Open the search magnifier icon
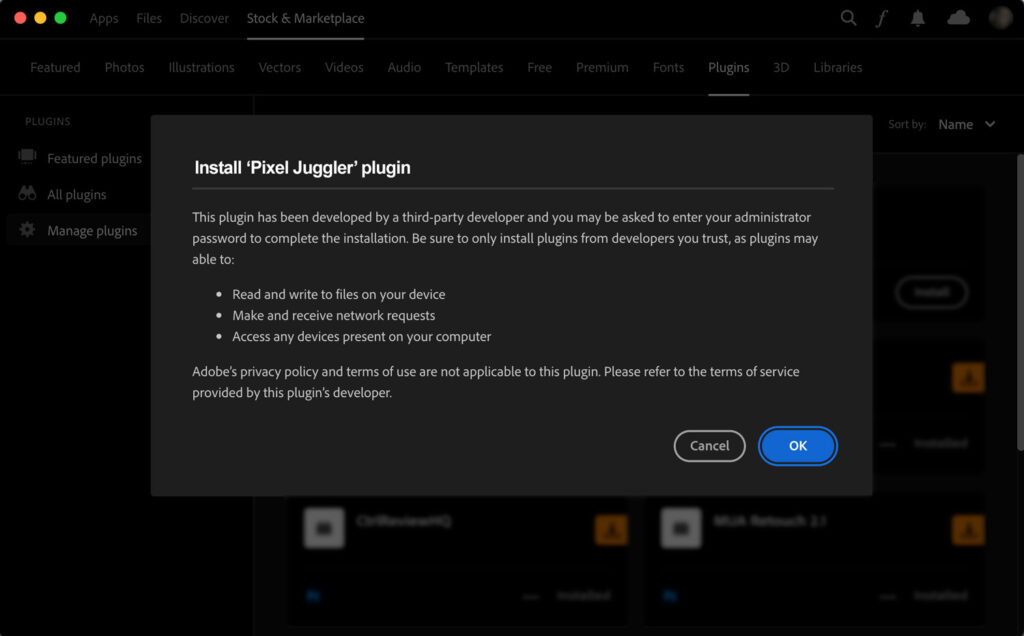The image size is (1024, 636). click(848, 18)
